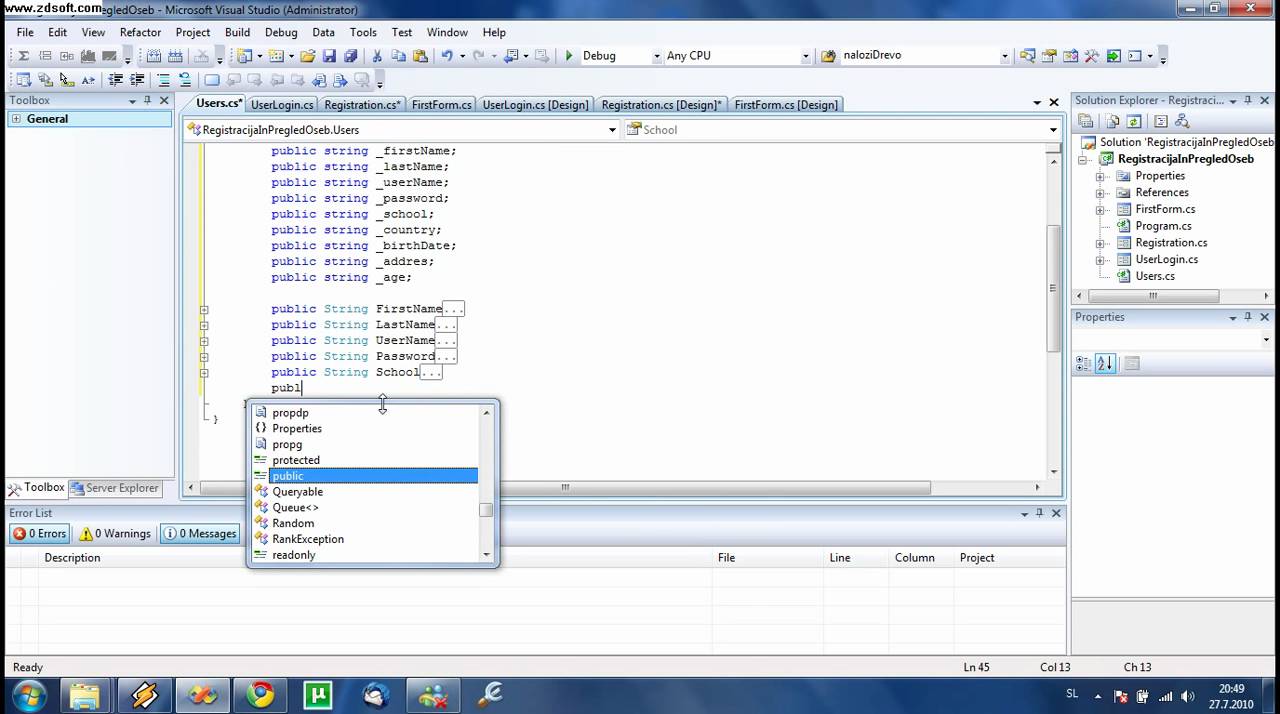
Task: Click the Find in Files icon
Action: pyautogui.click(x=829, y=56)
